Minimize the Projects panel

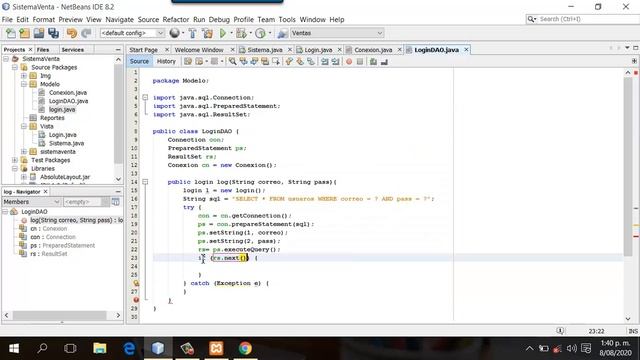coord(118,49)
